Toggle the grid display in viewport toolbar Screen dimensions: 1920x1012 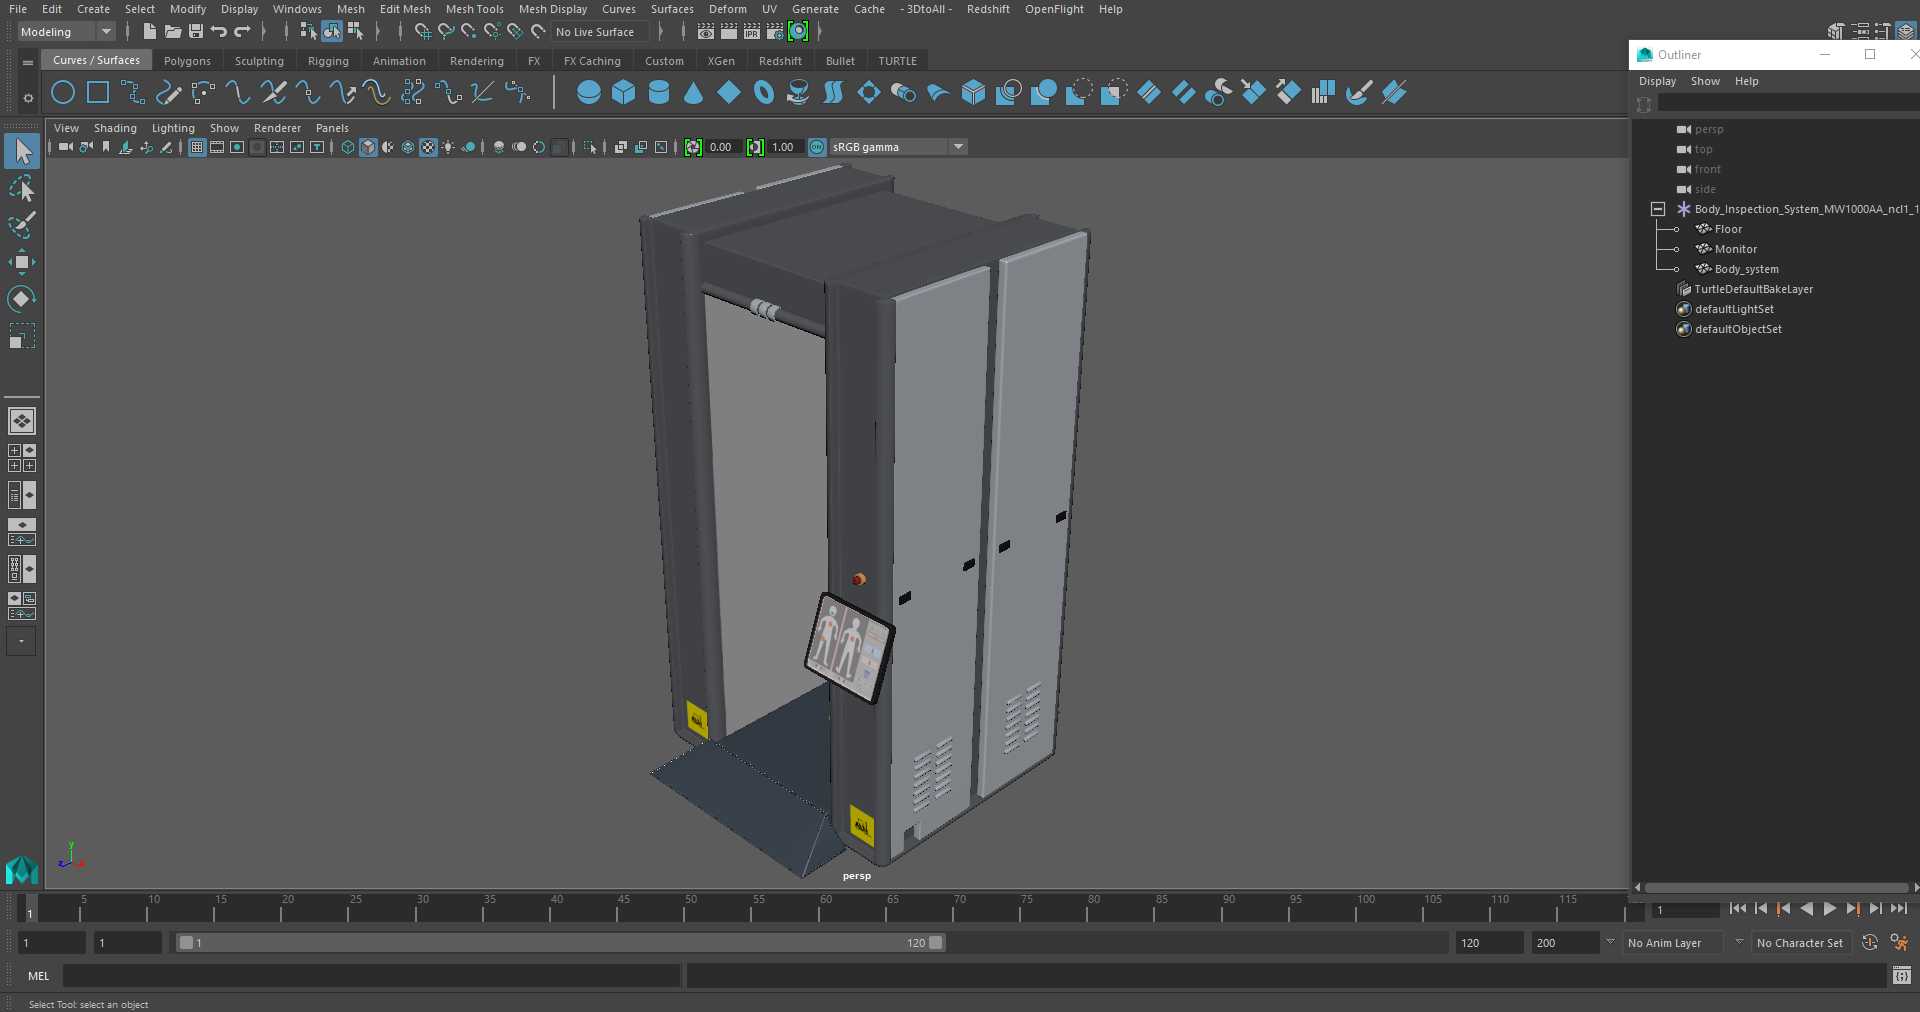197,147
